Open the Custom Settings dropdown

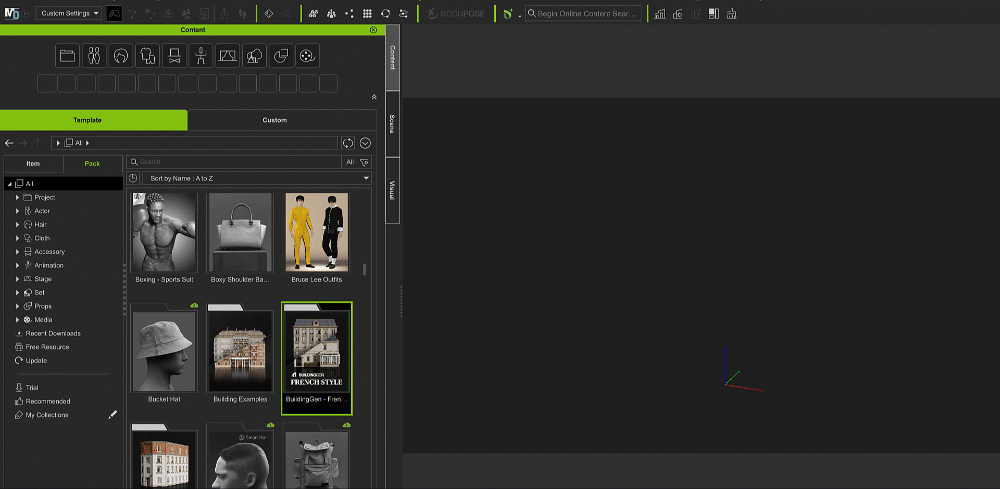[x=68, y=14]
